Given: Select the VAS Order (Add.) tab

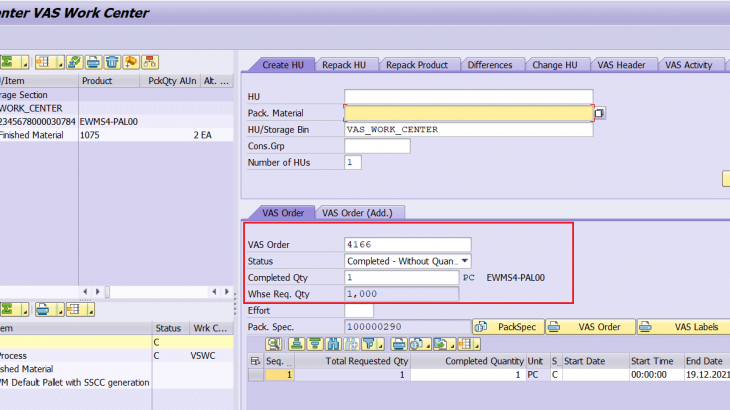Looking at the screenshot, I should coord(357,213).
